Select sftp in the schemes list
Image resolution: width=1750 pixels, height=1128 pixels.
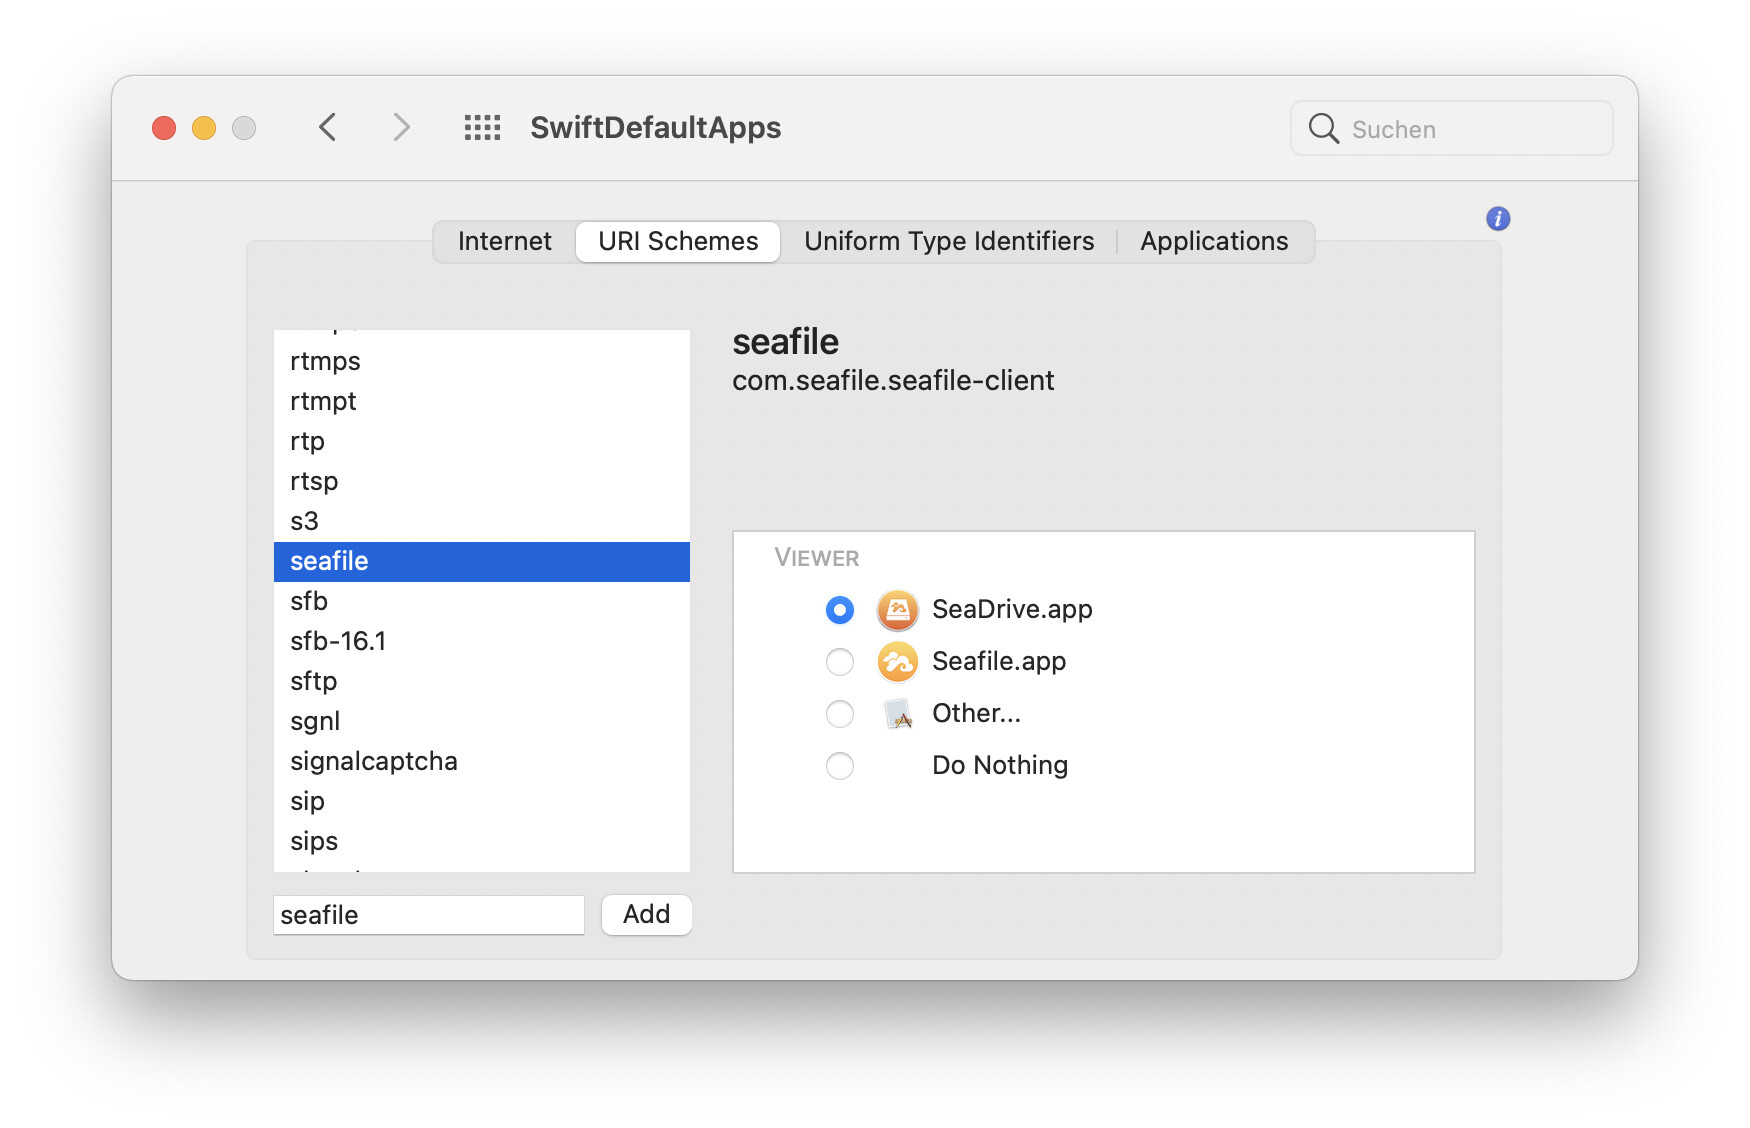[x=314, y=681]
